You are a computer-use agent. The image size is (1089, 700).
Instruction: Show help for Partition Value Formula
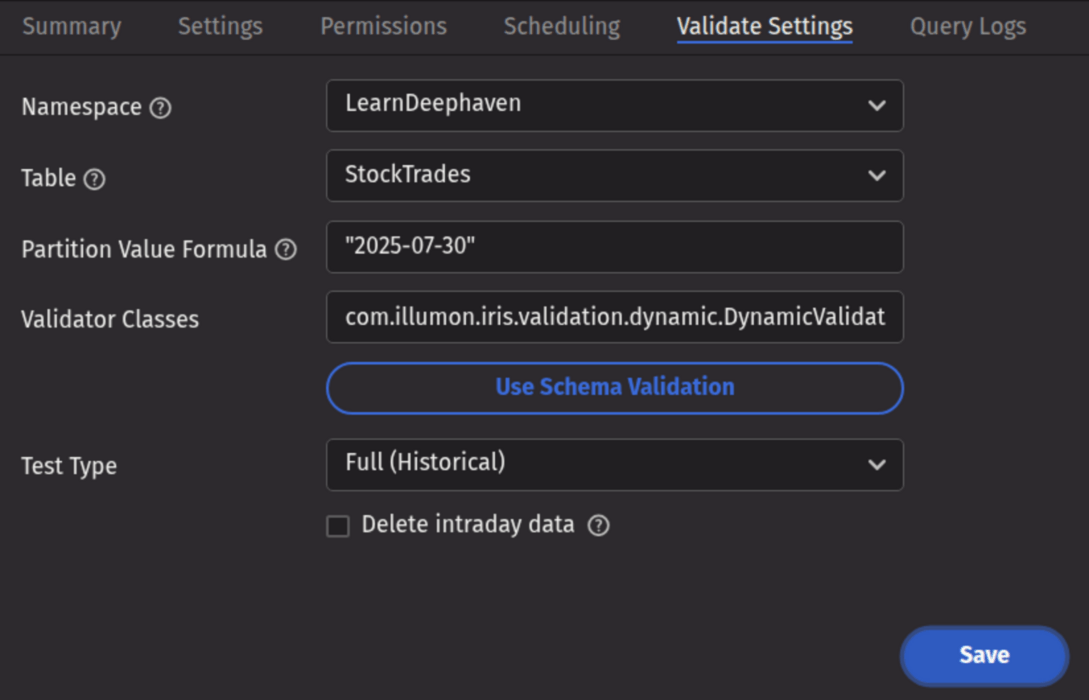click(286, 250)
